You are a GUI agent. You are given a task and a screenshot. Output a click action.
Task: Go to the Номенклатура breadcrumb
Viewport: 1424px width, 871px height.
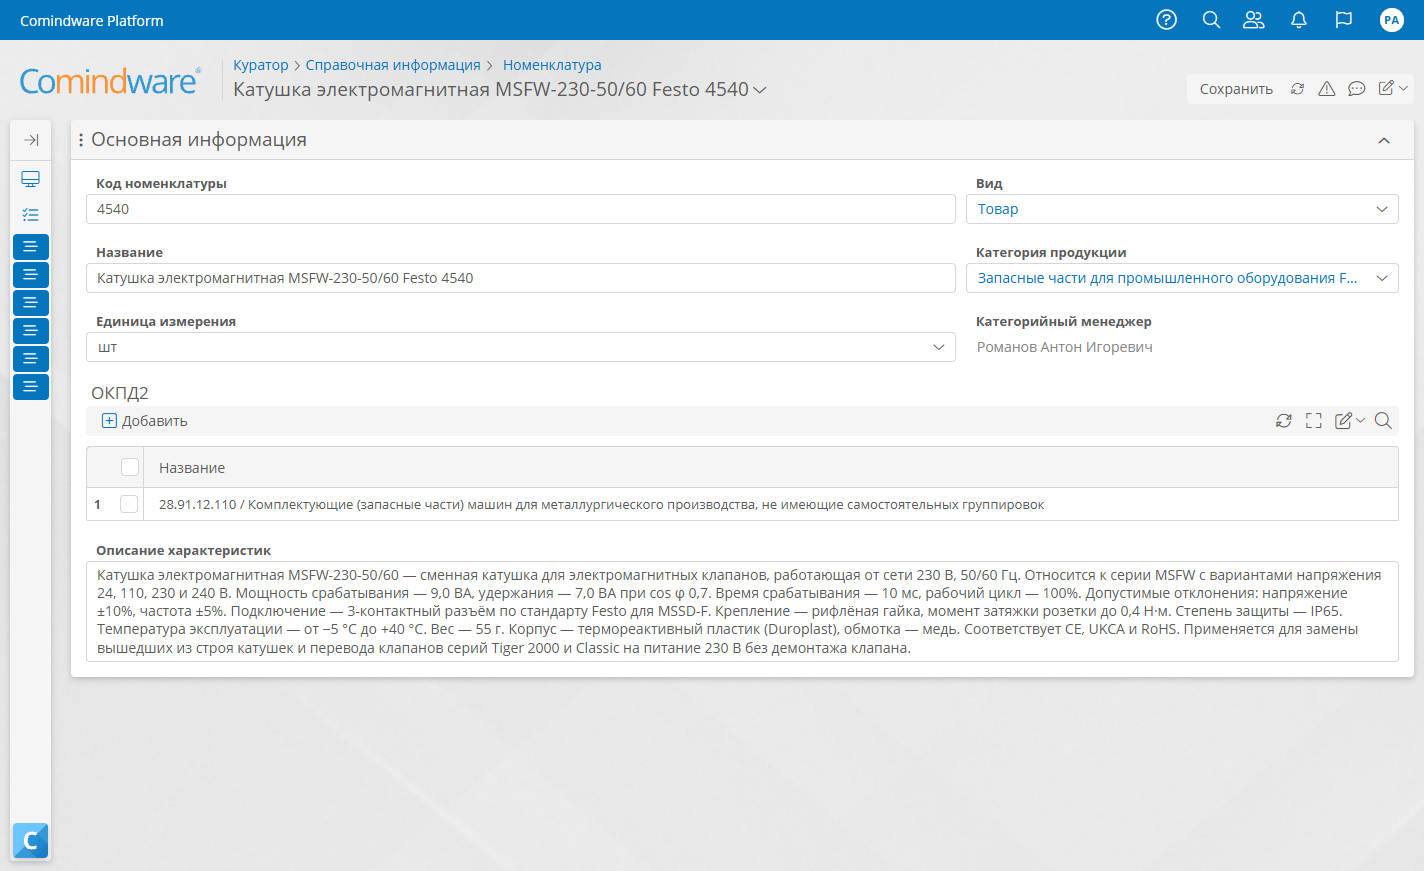(x=552, y=65)
